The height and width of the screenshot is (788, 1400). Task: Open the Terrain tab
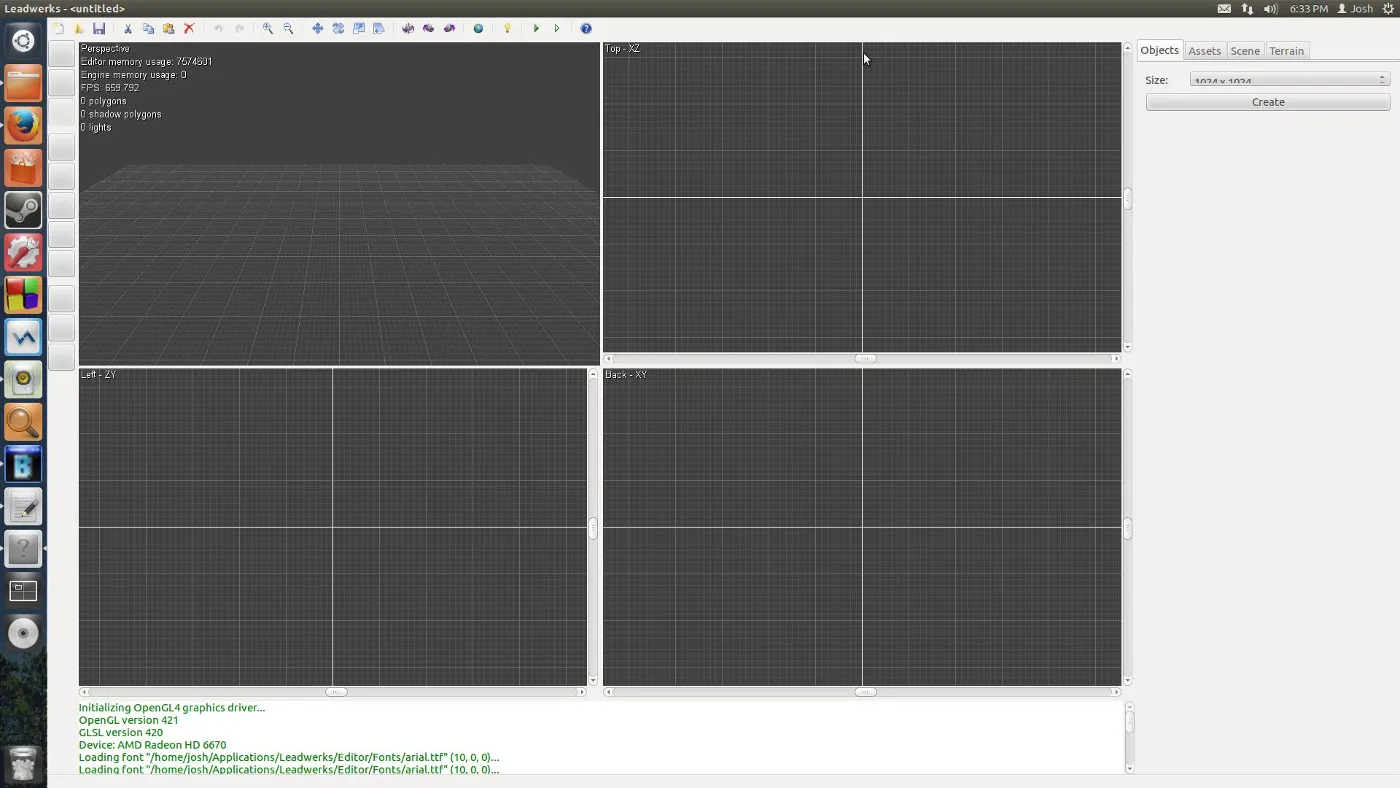click(x=1286, y=51)
